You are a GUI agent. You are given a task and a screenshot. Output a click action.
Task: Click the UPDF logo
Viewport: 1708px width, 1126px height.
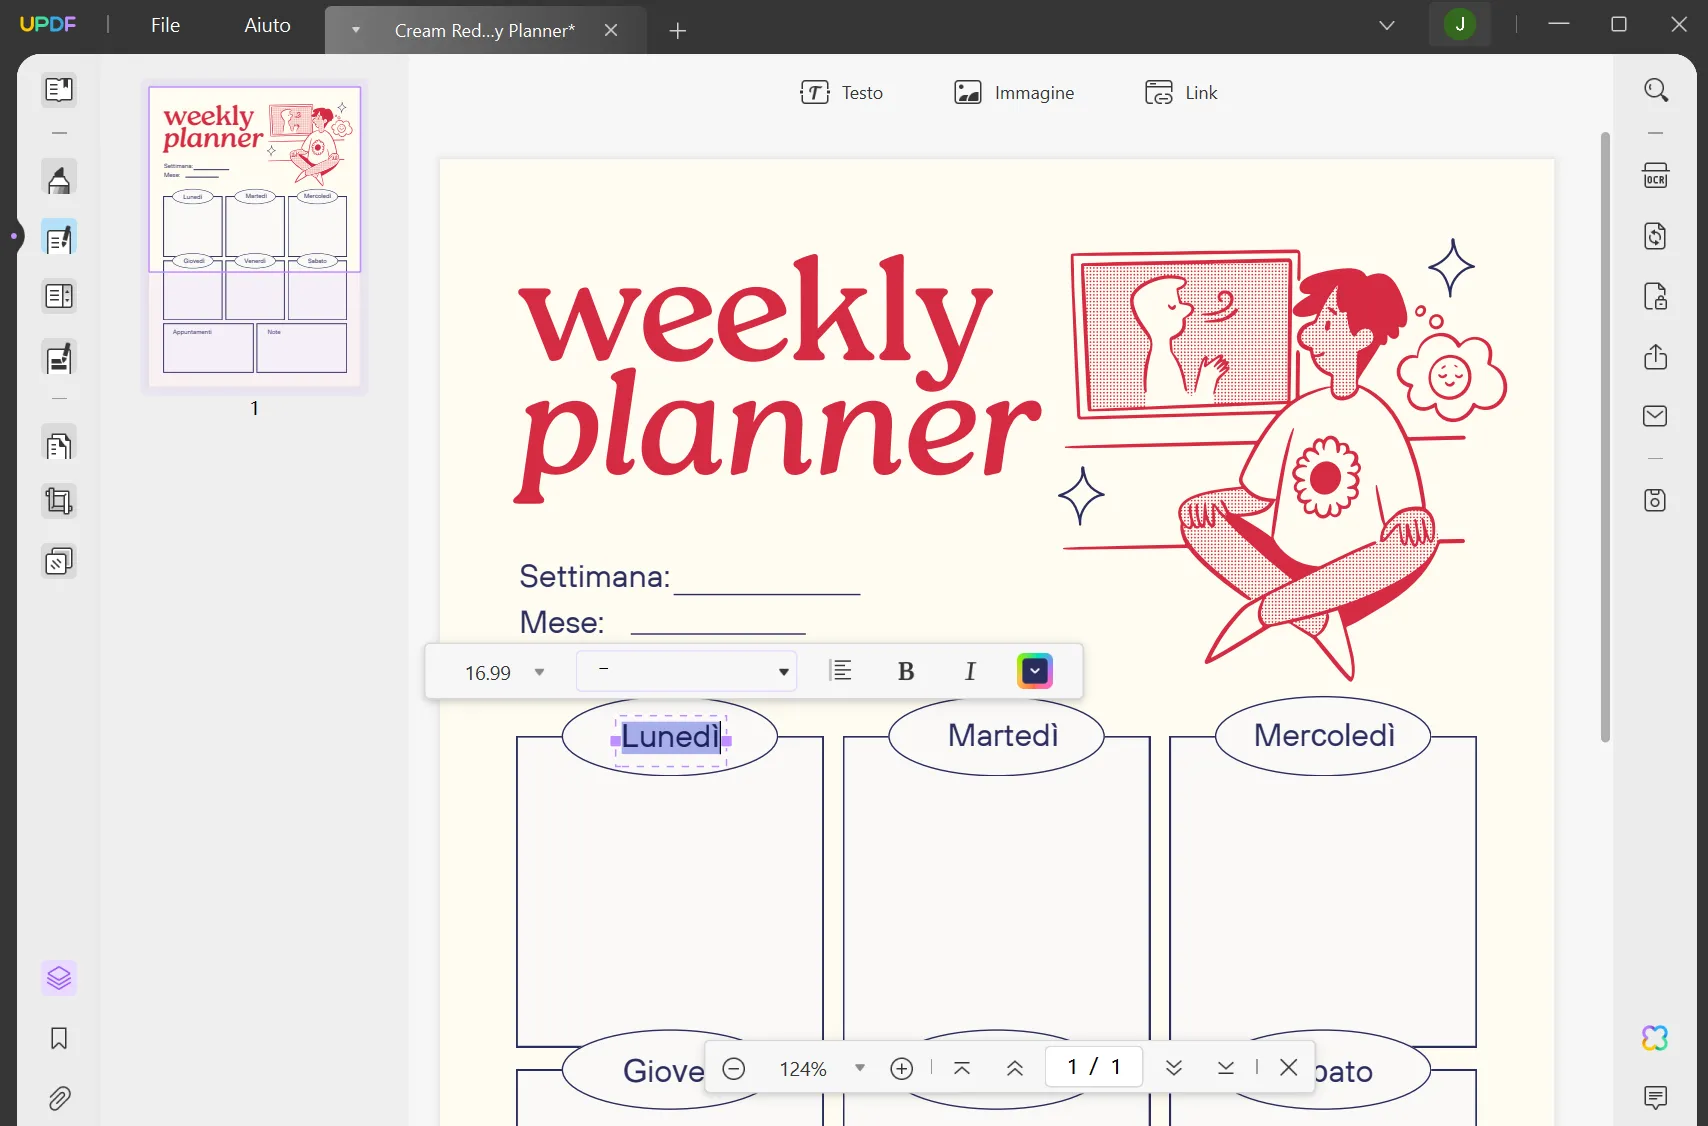[48, 24]
